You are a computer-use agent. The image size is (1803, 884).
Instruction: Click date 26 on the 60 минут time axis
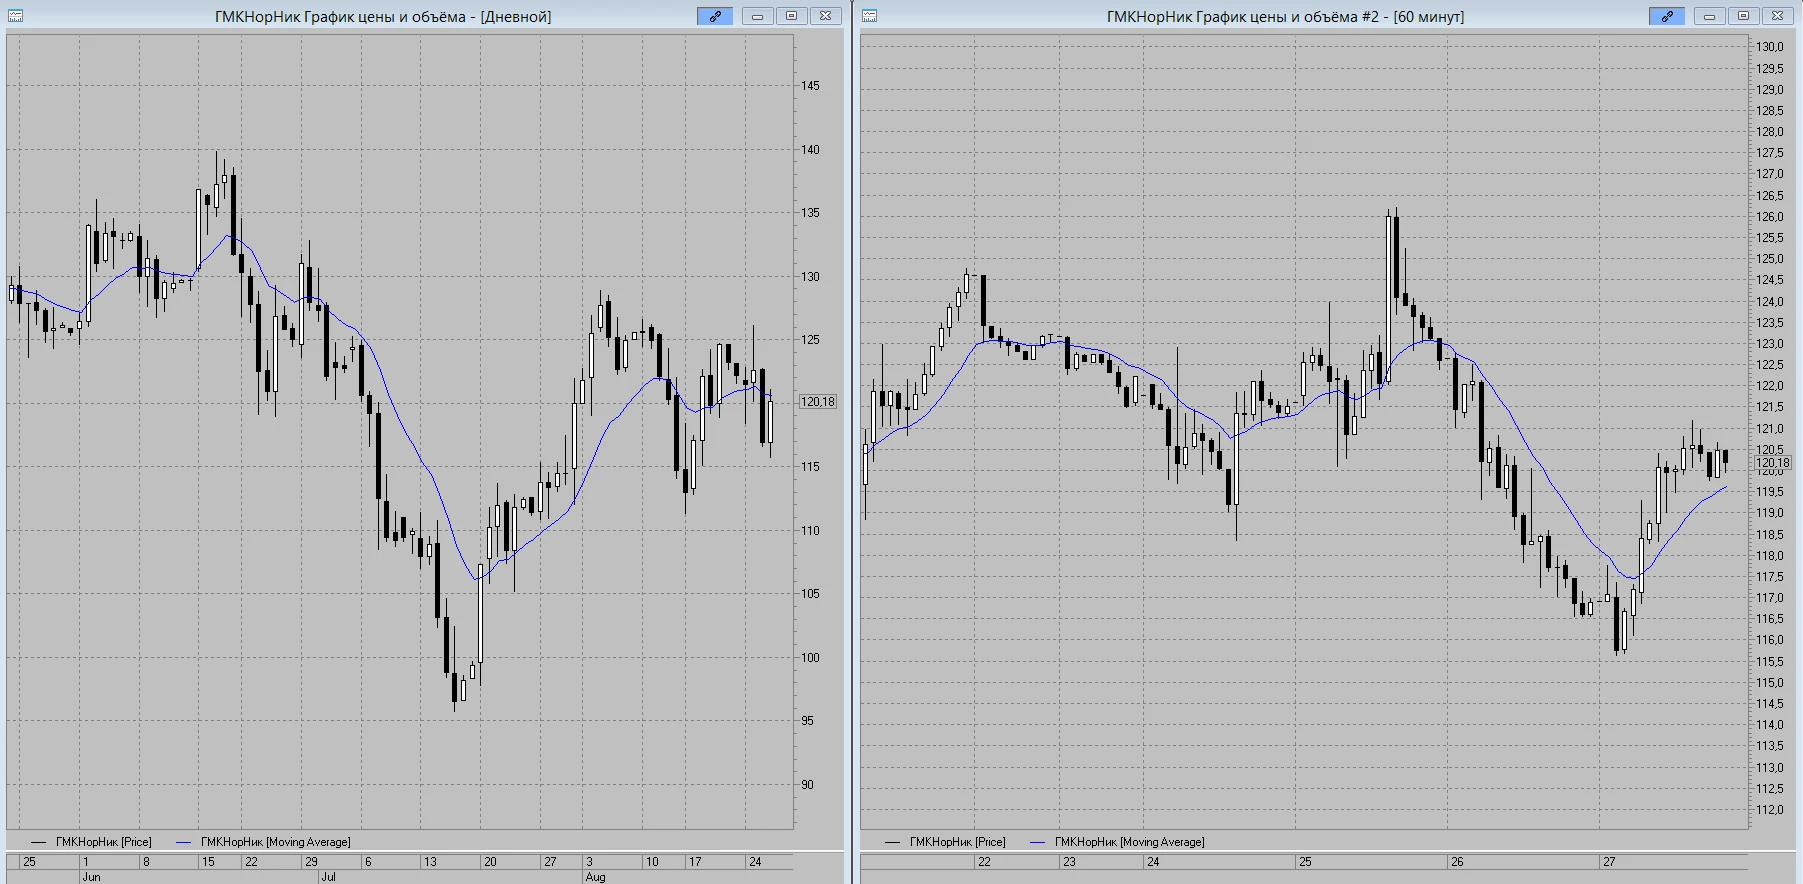1457,862
